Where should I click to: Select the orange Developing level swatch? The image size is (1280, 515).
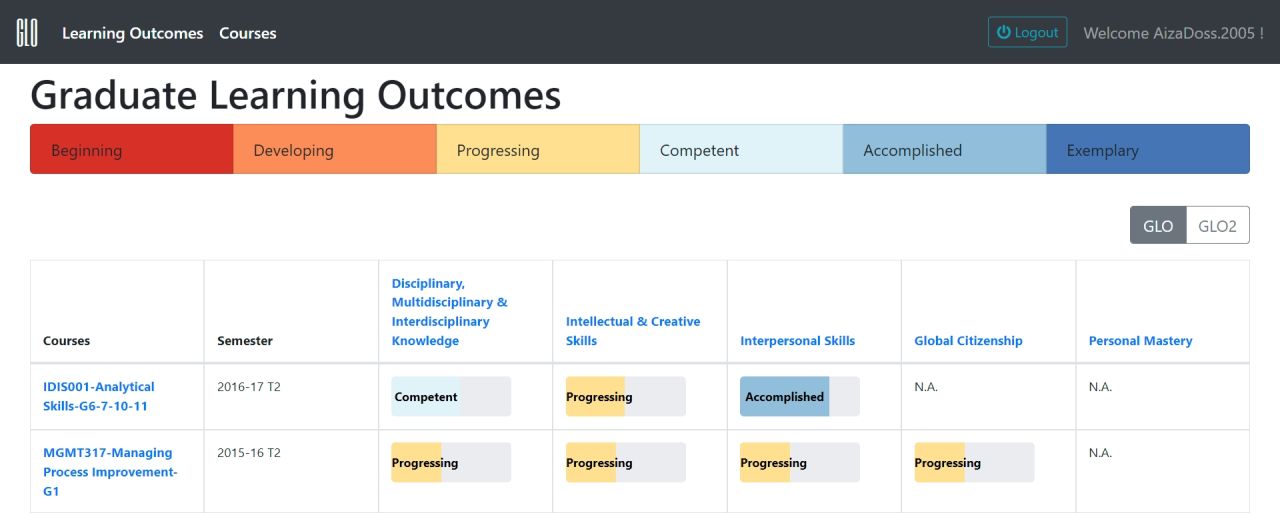[335, 149]
